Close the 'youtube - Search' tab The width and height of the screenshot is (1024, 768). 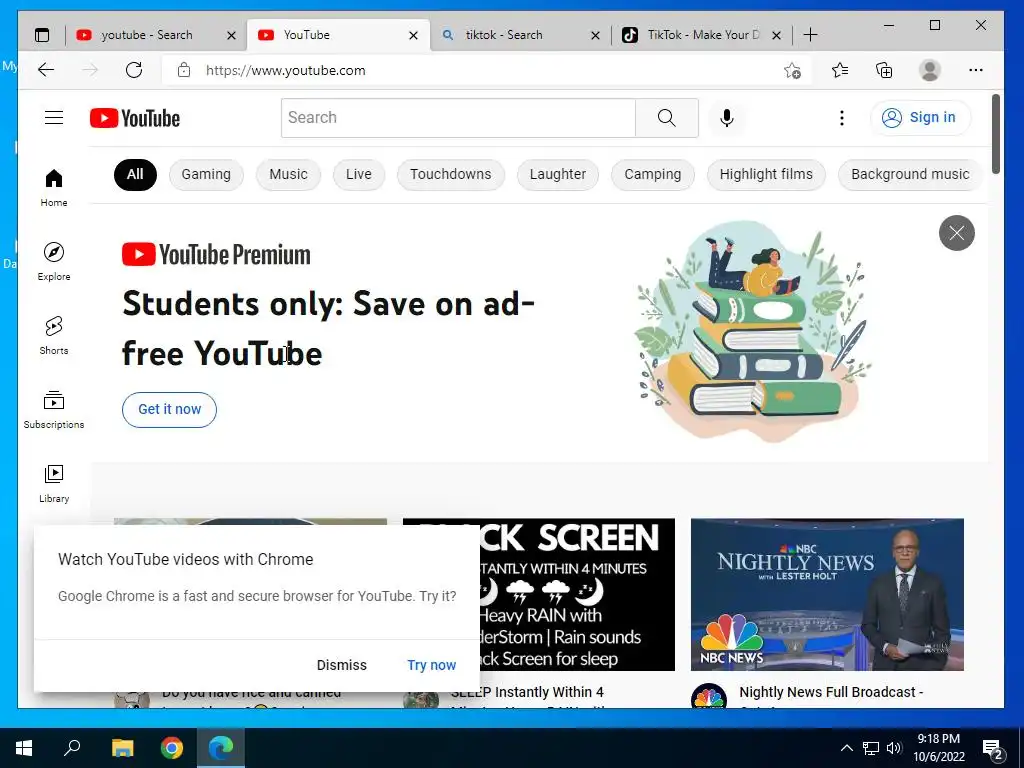(x=231, y=35)
